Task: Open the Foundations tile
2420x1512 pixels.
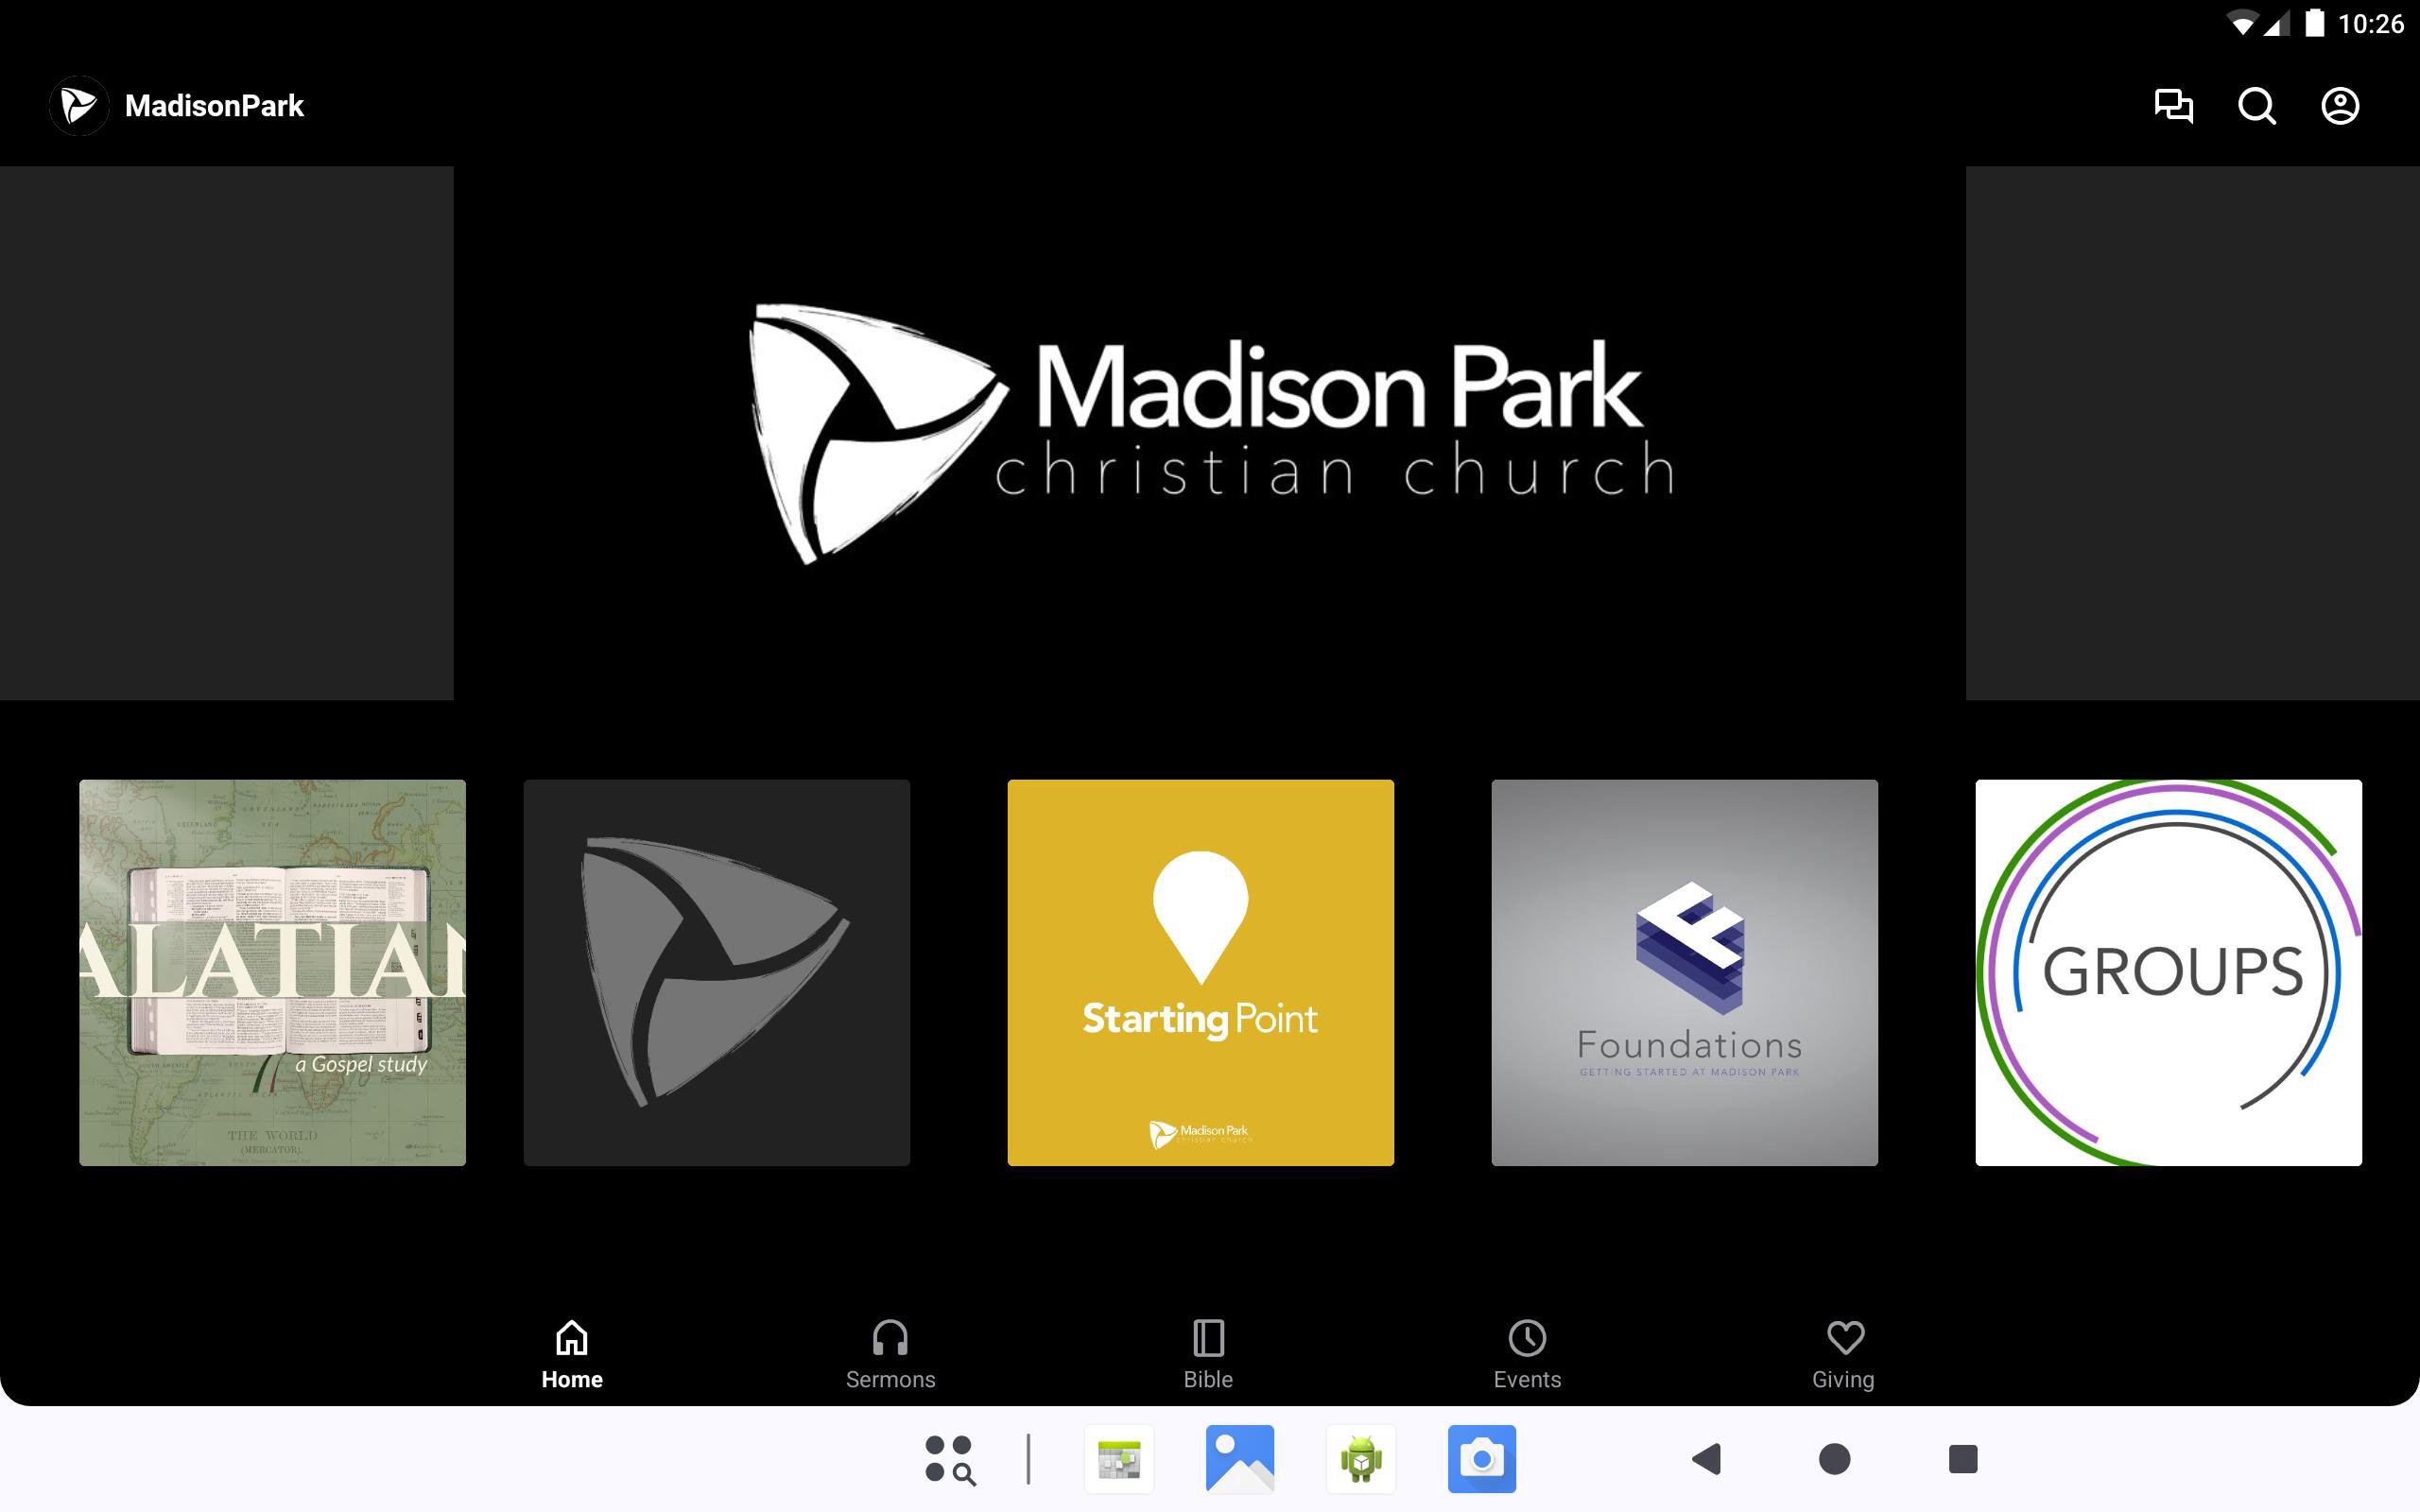Action: [1684, 972]
